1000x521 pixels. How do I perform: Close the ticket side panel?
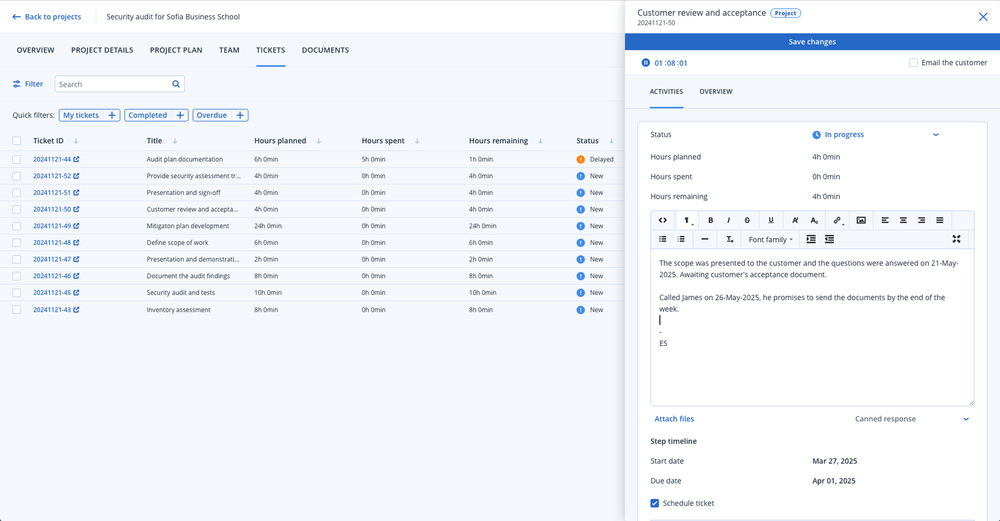983,17
